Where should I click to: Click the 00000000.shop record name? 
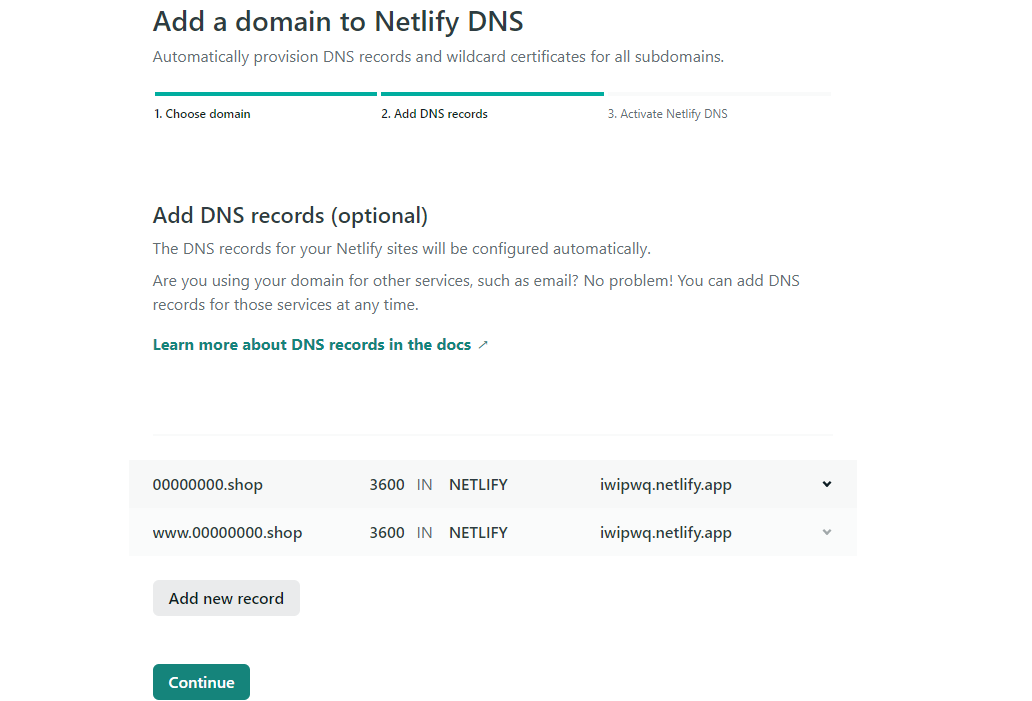click(208, 485)
